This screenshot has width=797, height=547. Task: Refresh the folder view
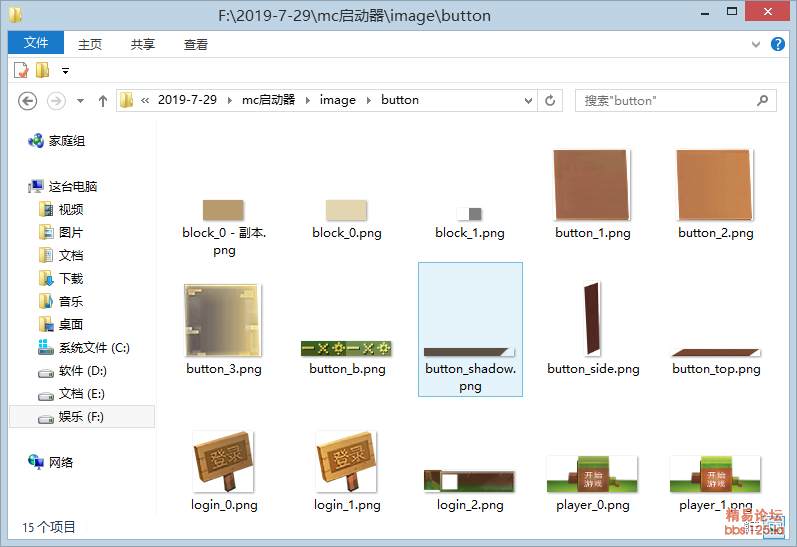click(x=550, y=101)
